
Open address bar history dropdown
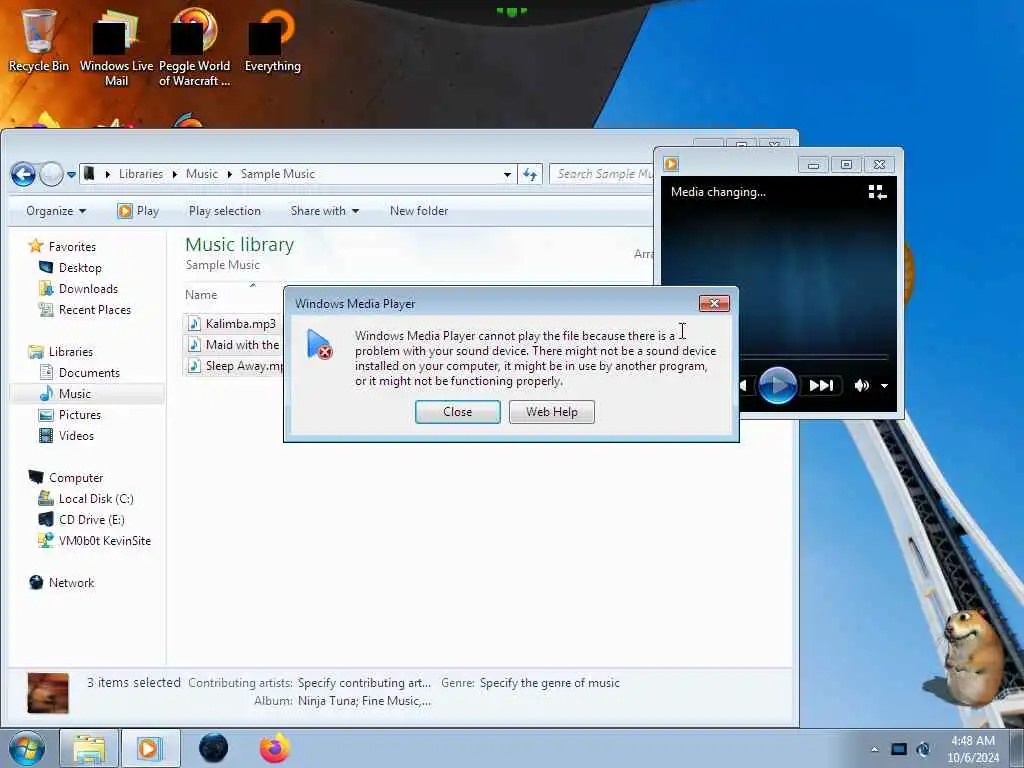click(x=507, y=174)
